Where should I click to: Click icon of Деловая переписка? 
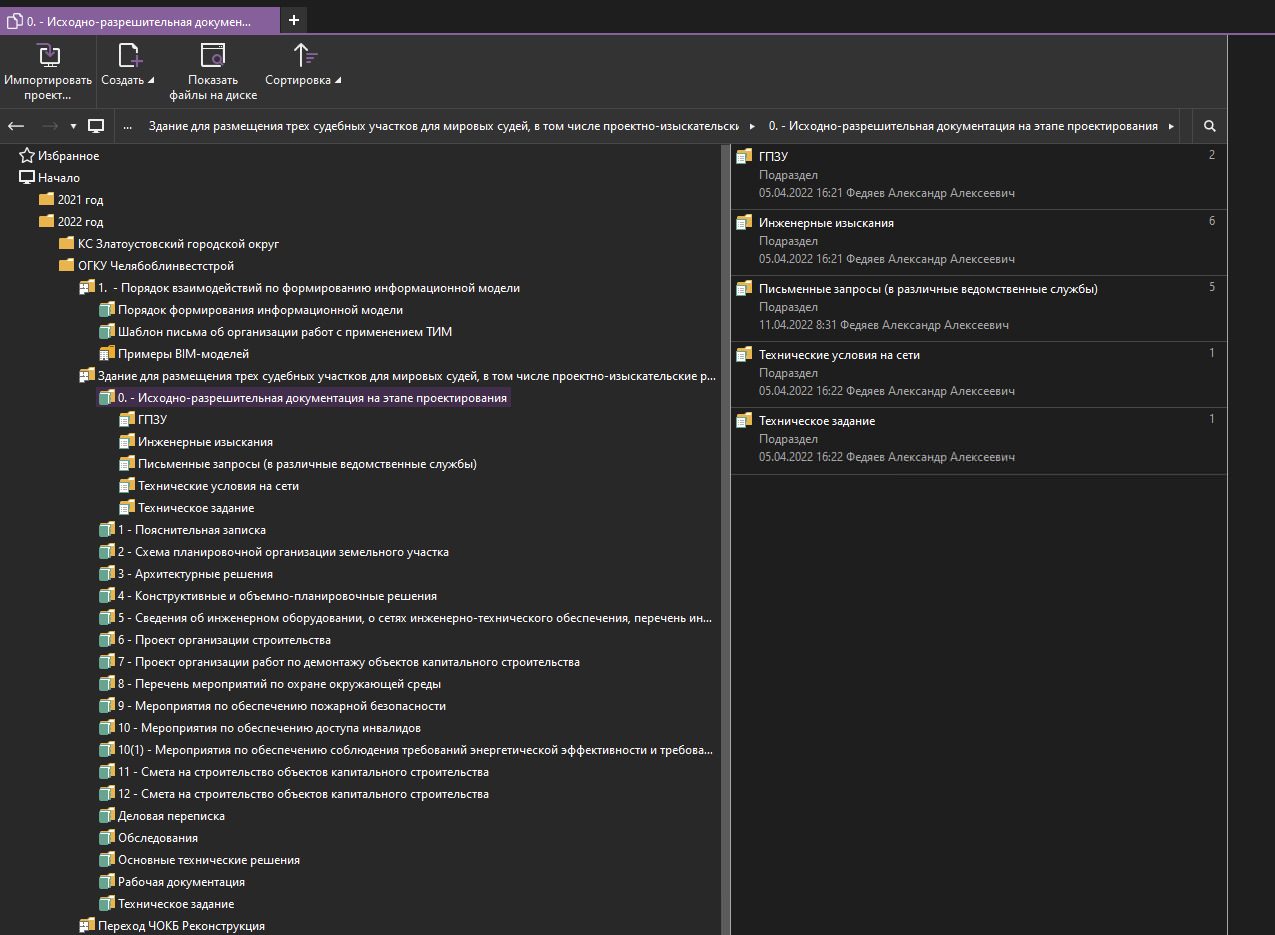[107, 816]
